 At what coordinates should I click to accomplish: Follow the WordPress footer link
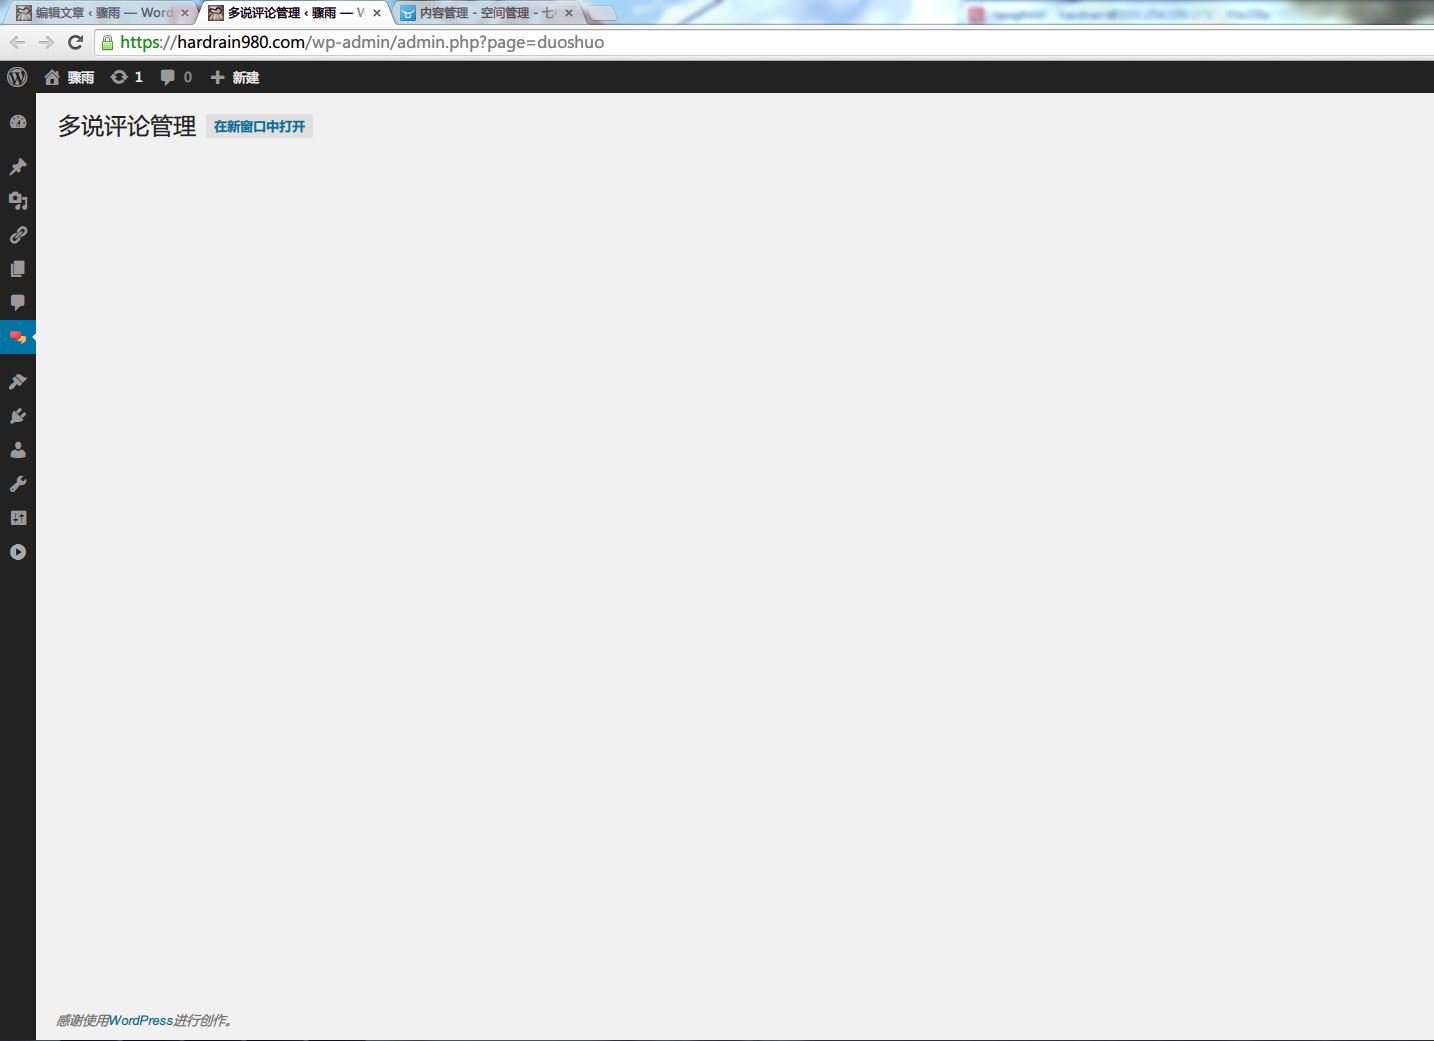pyautogui.click(x=141, y=1020)
